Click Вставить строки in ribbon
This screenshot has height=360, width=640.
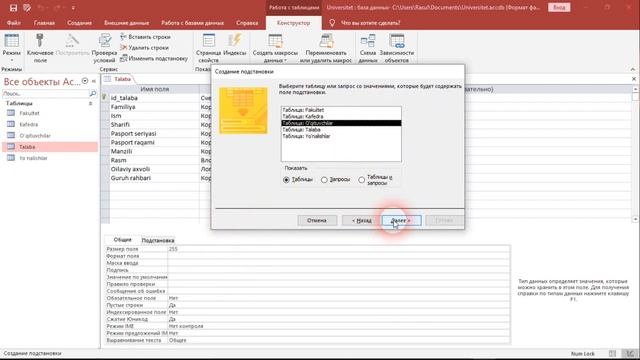145,37
